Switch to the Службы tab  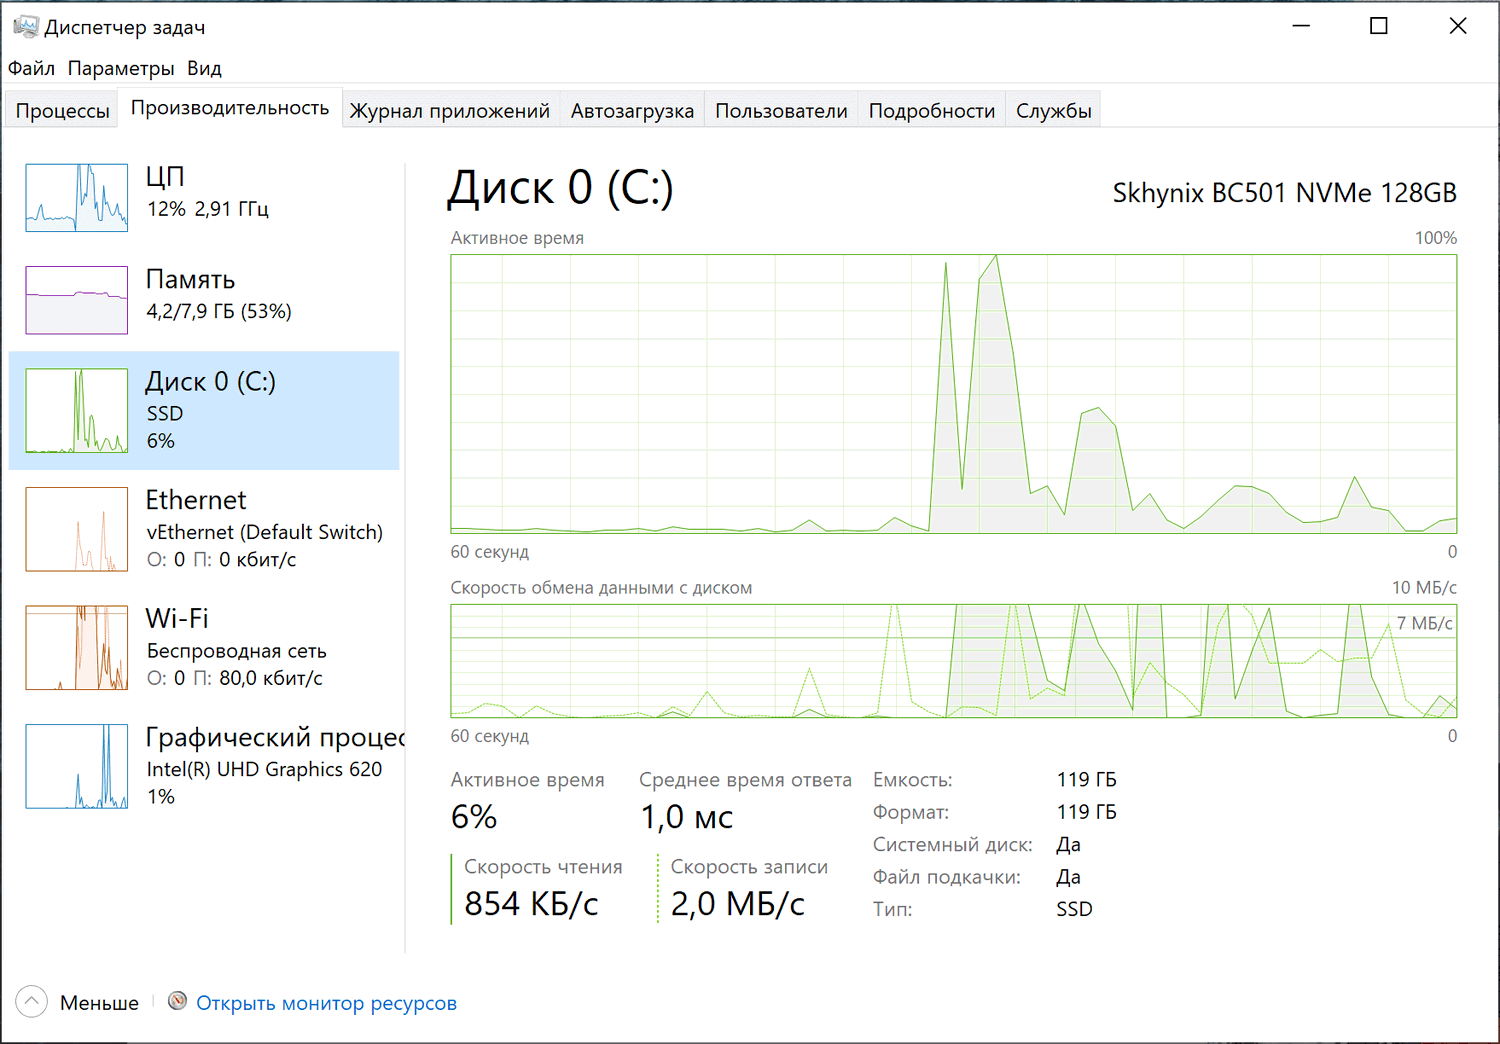tap(1053, 109)
